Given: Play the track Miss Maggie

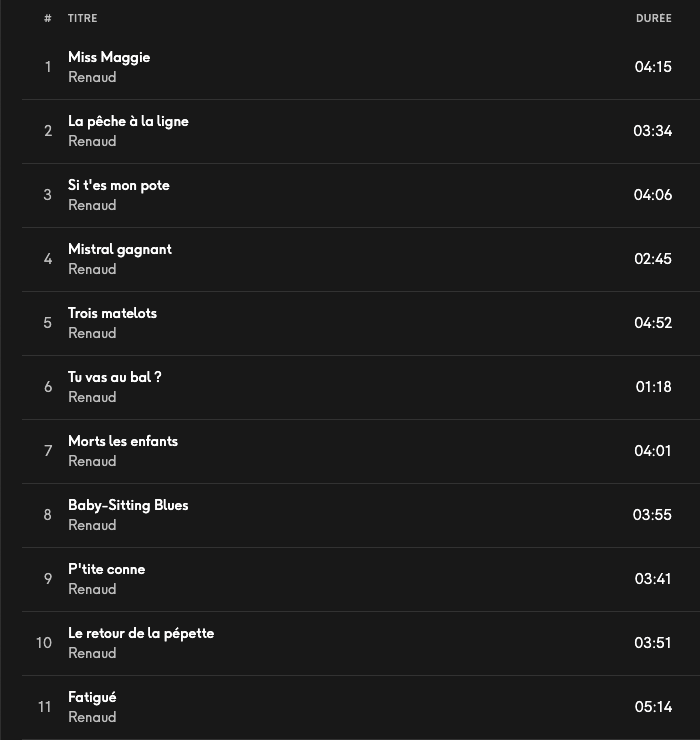Looking at the screenshot, I should tap(109, 58).
